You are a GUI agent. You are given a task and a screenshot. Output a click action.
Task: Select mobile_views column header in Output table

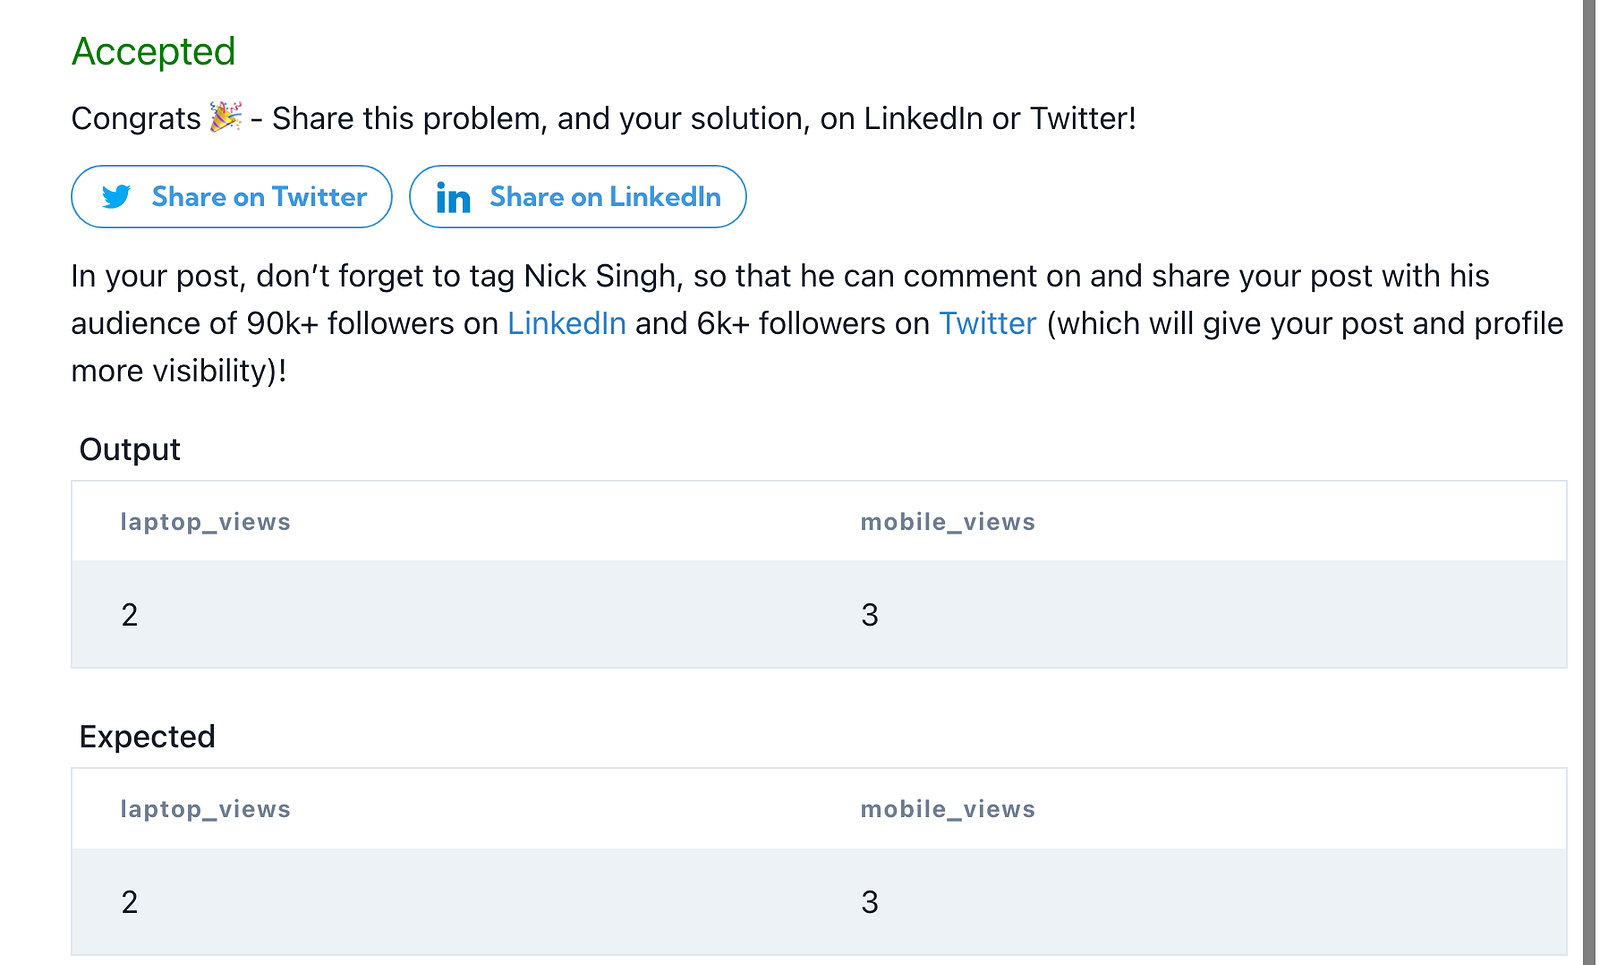pos(947,522)
